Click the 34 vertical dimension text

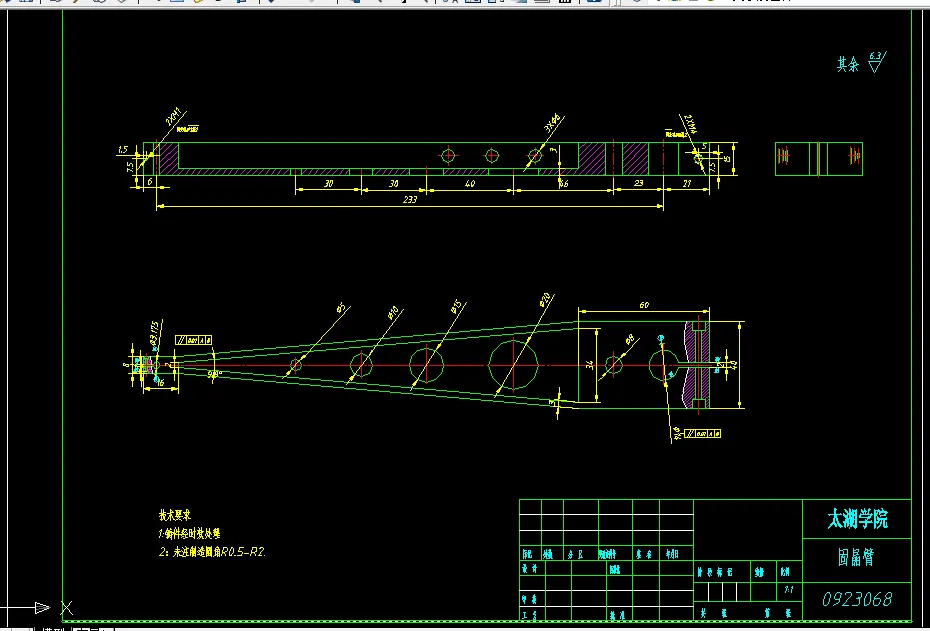pyautogui.click(x=590, y=366)
